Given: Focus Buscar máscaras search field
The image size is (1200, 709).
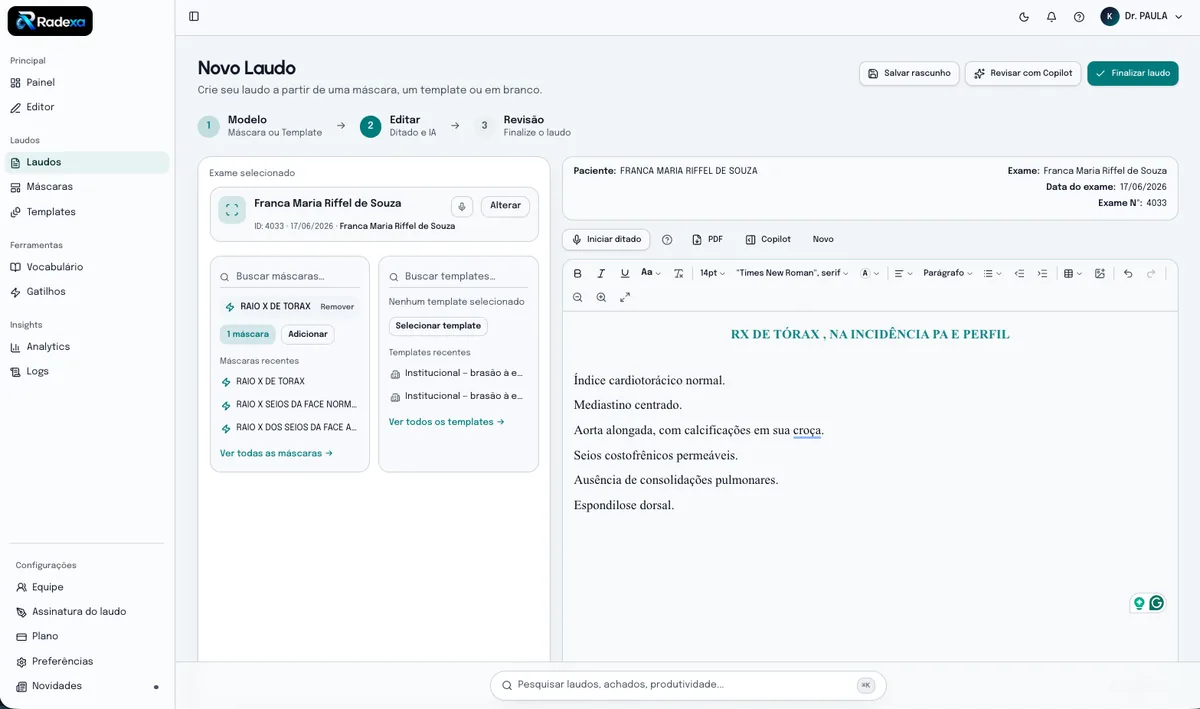Looking at the screenshot, I should [x=290, y=276].
